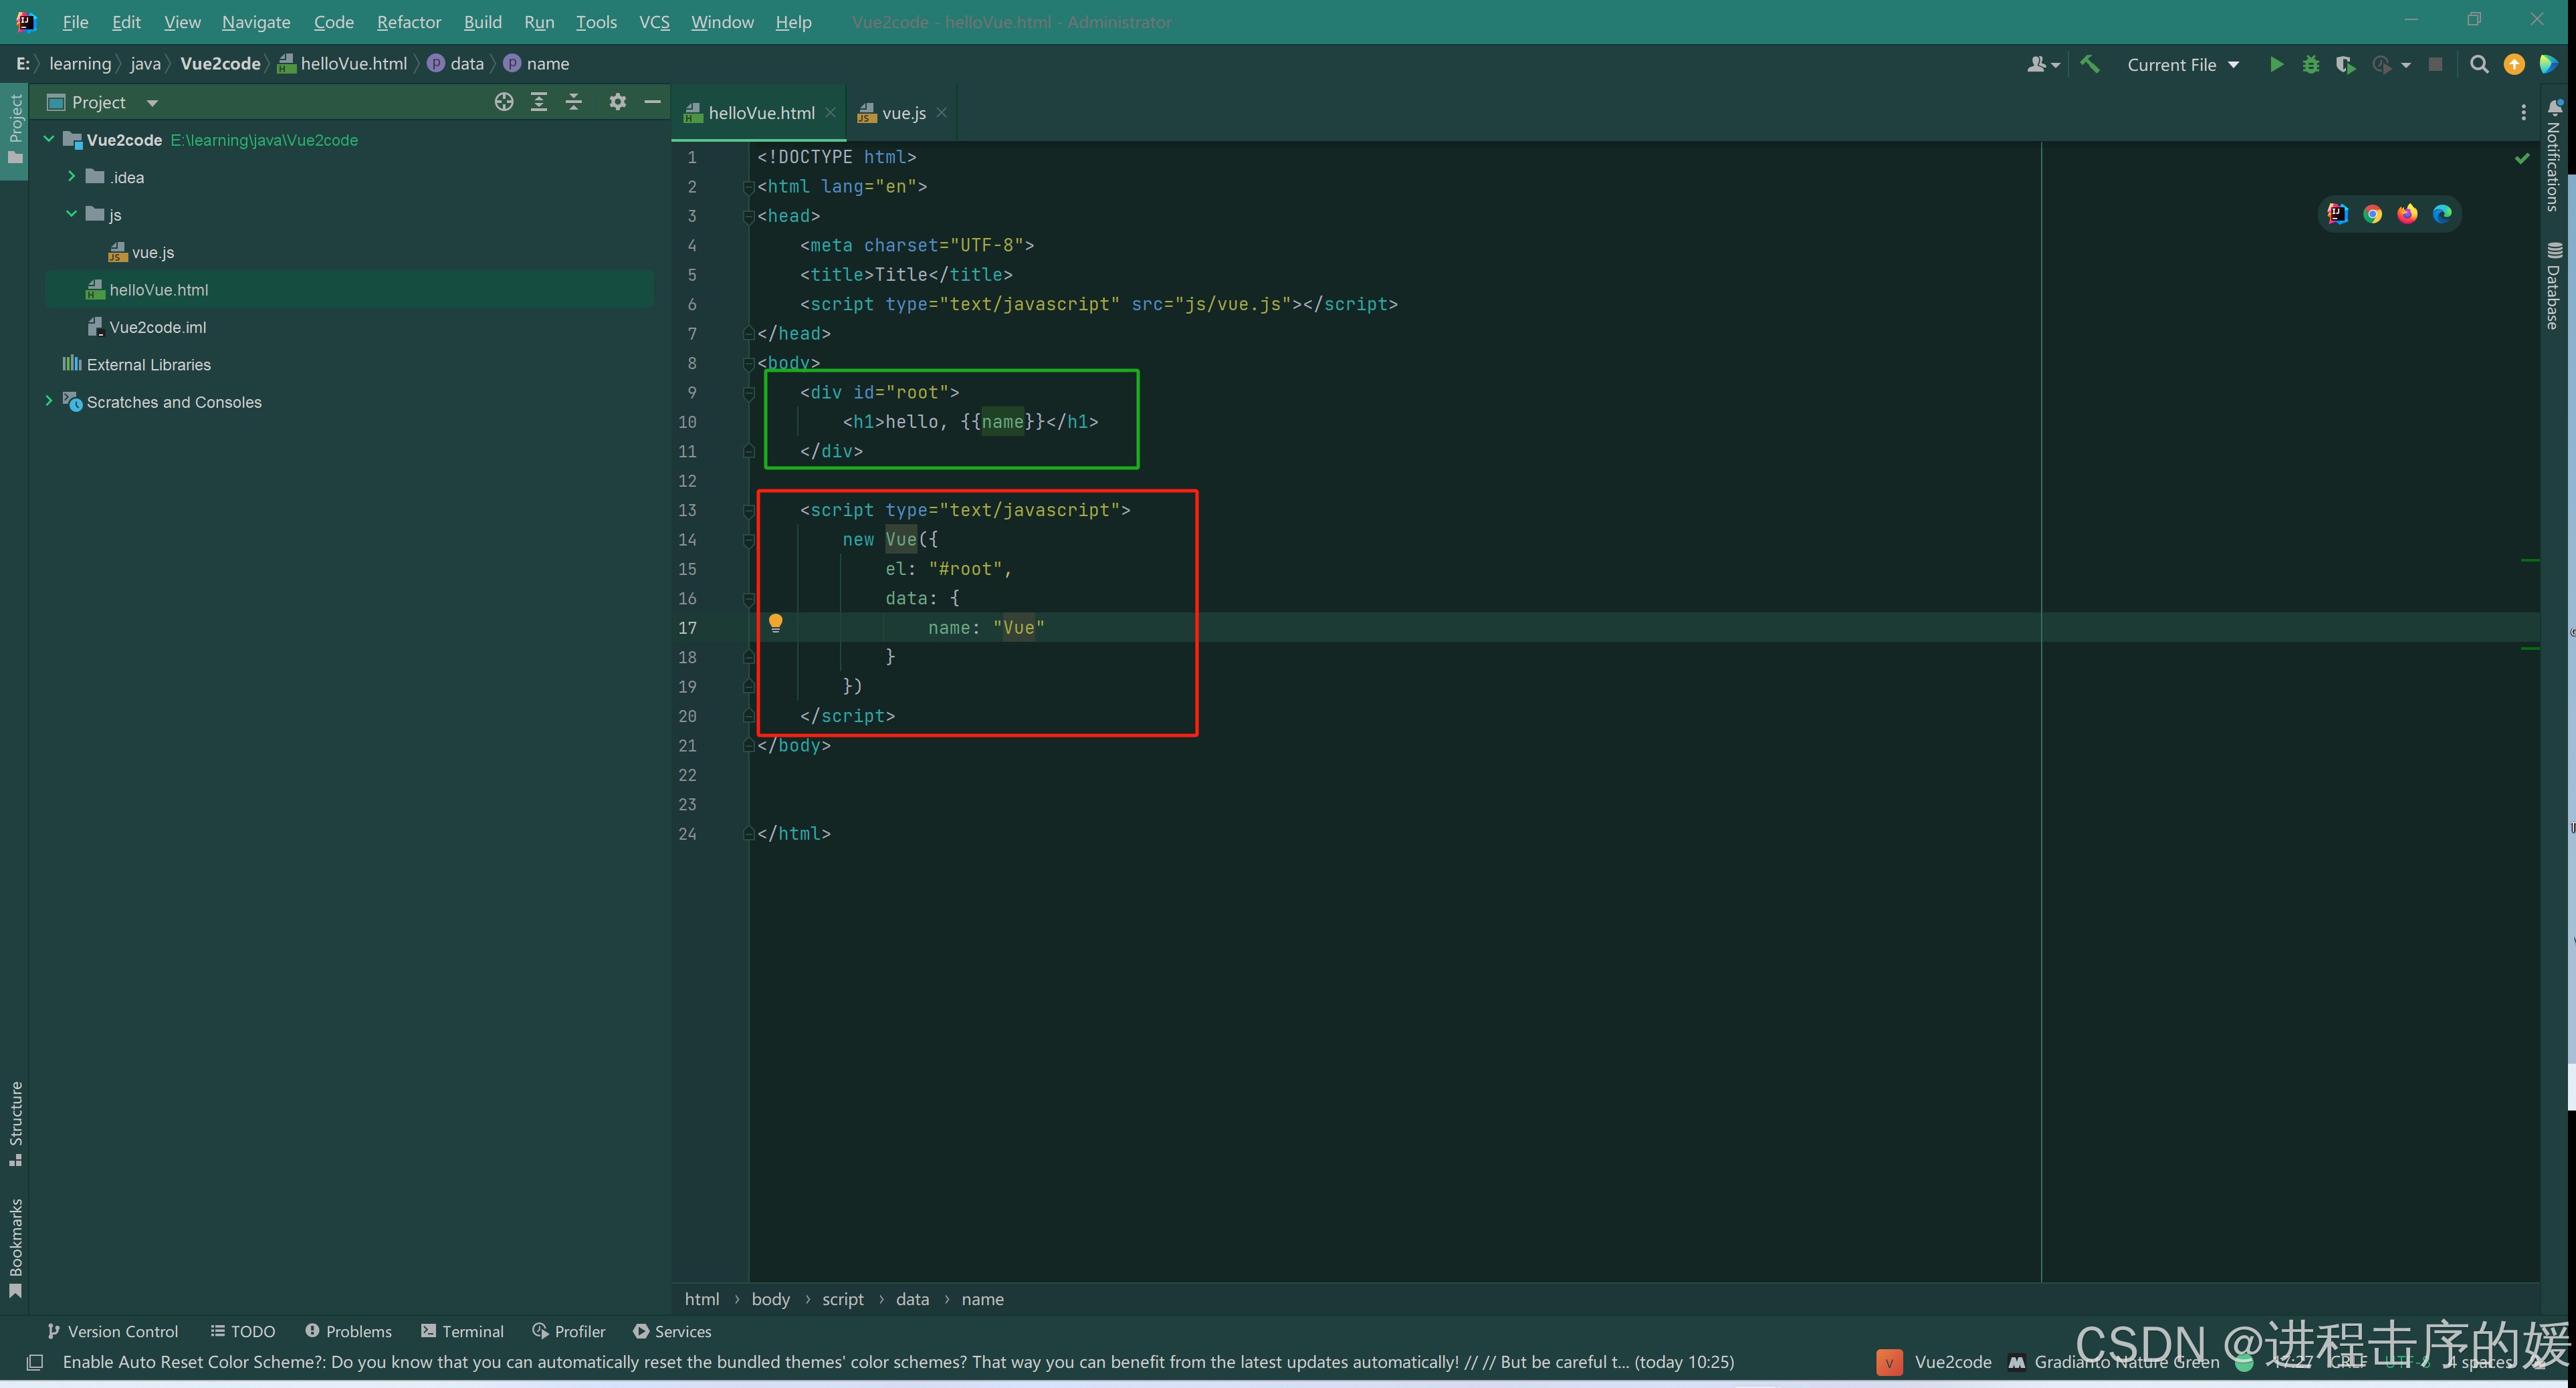Click the Build project hammer icon
This screenshot has width=2576, height=1388.
tap(2090, 65)
